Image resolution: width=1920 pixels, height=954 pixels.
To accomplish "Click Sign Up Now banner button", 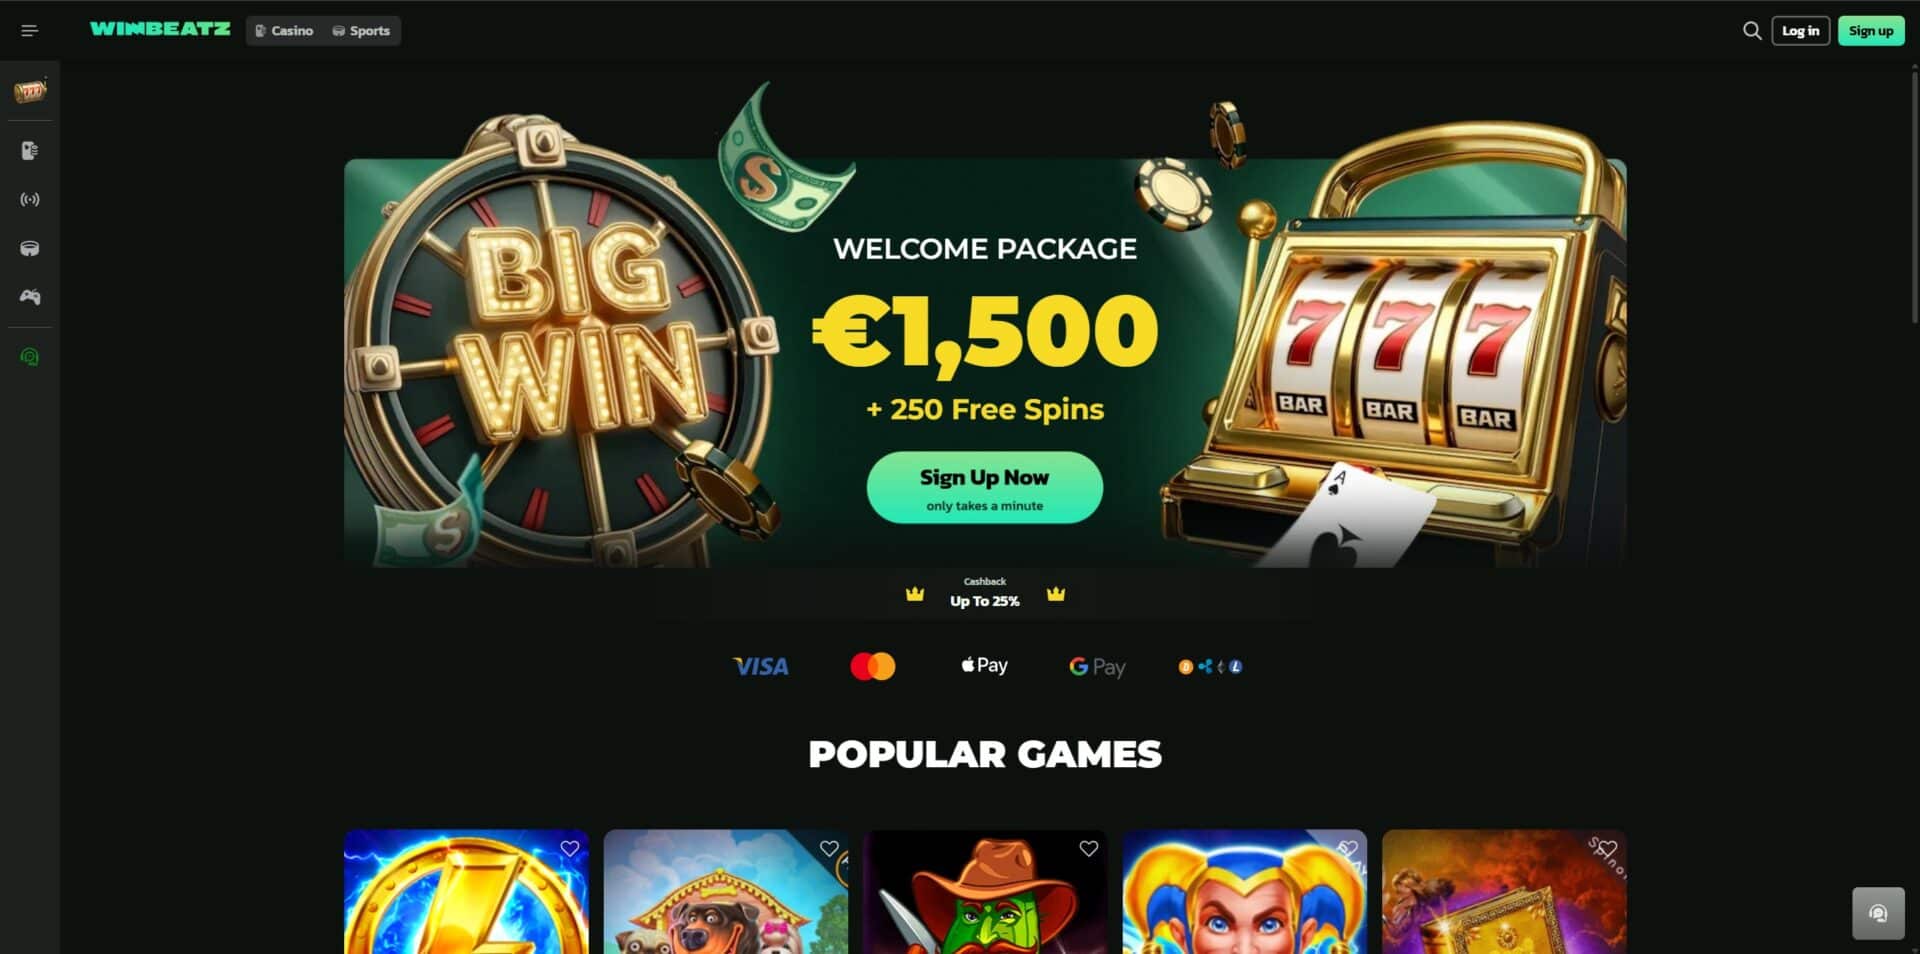I will 985,487.
